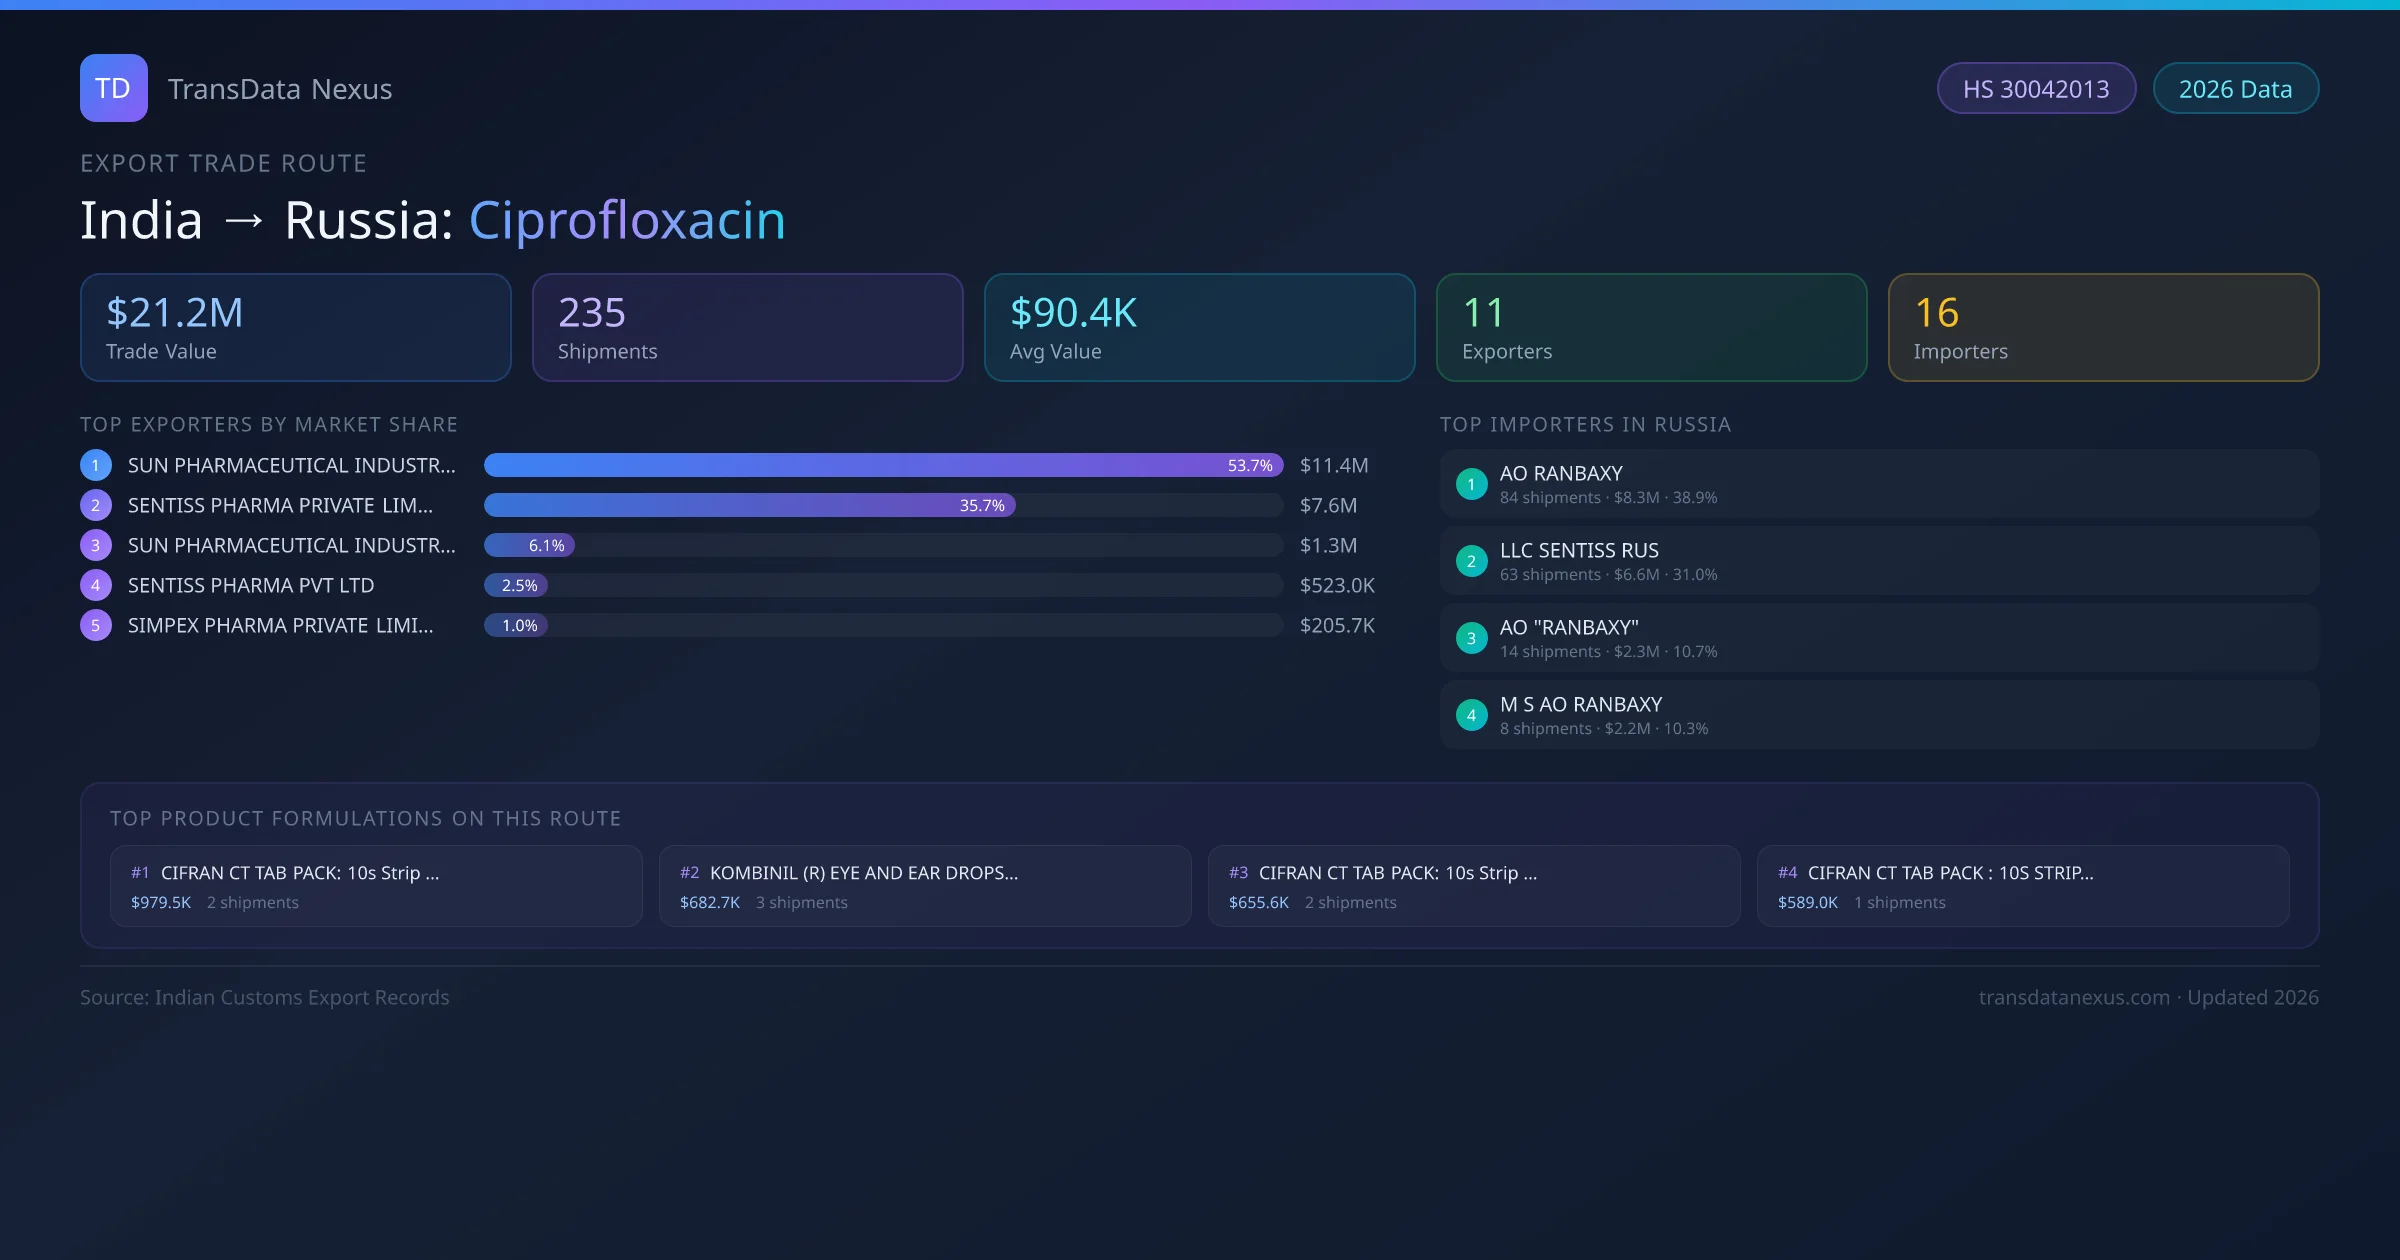Open the 235 Shipments card
Viewport: 2400px width, 1260px height.
(x=747, y=327)
